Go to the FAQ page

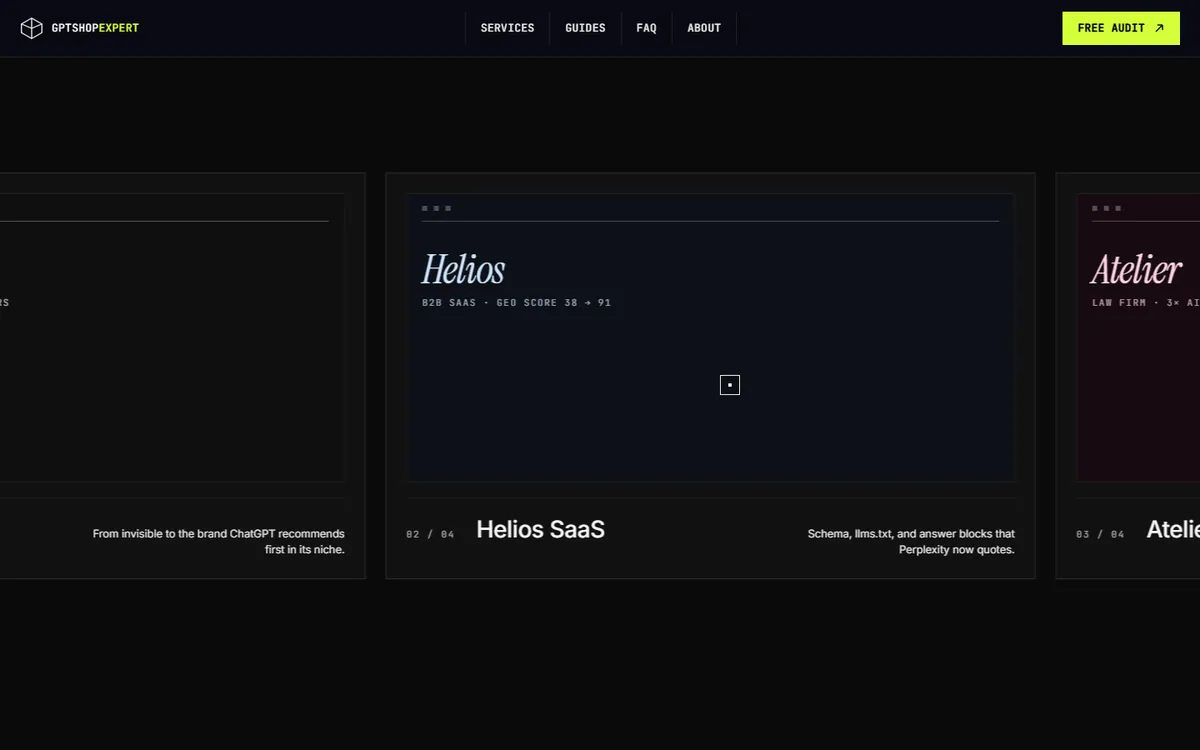click(646, 28)
